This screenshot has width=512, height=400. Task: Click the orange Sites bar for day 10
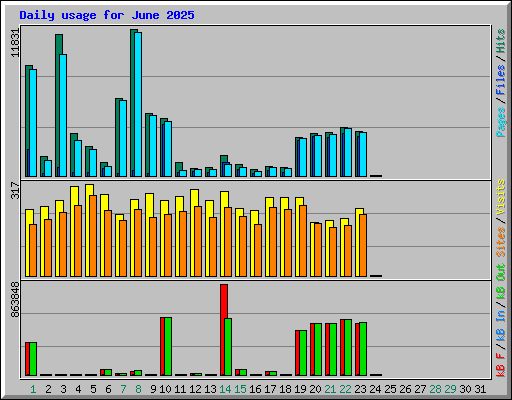(168, 245)
